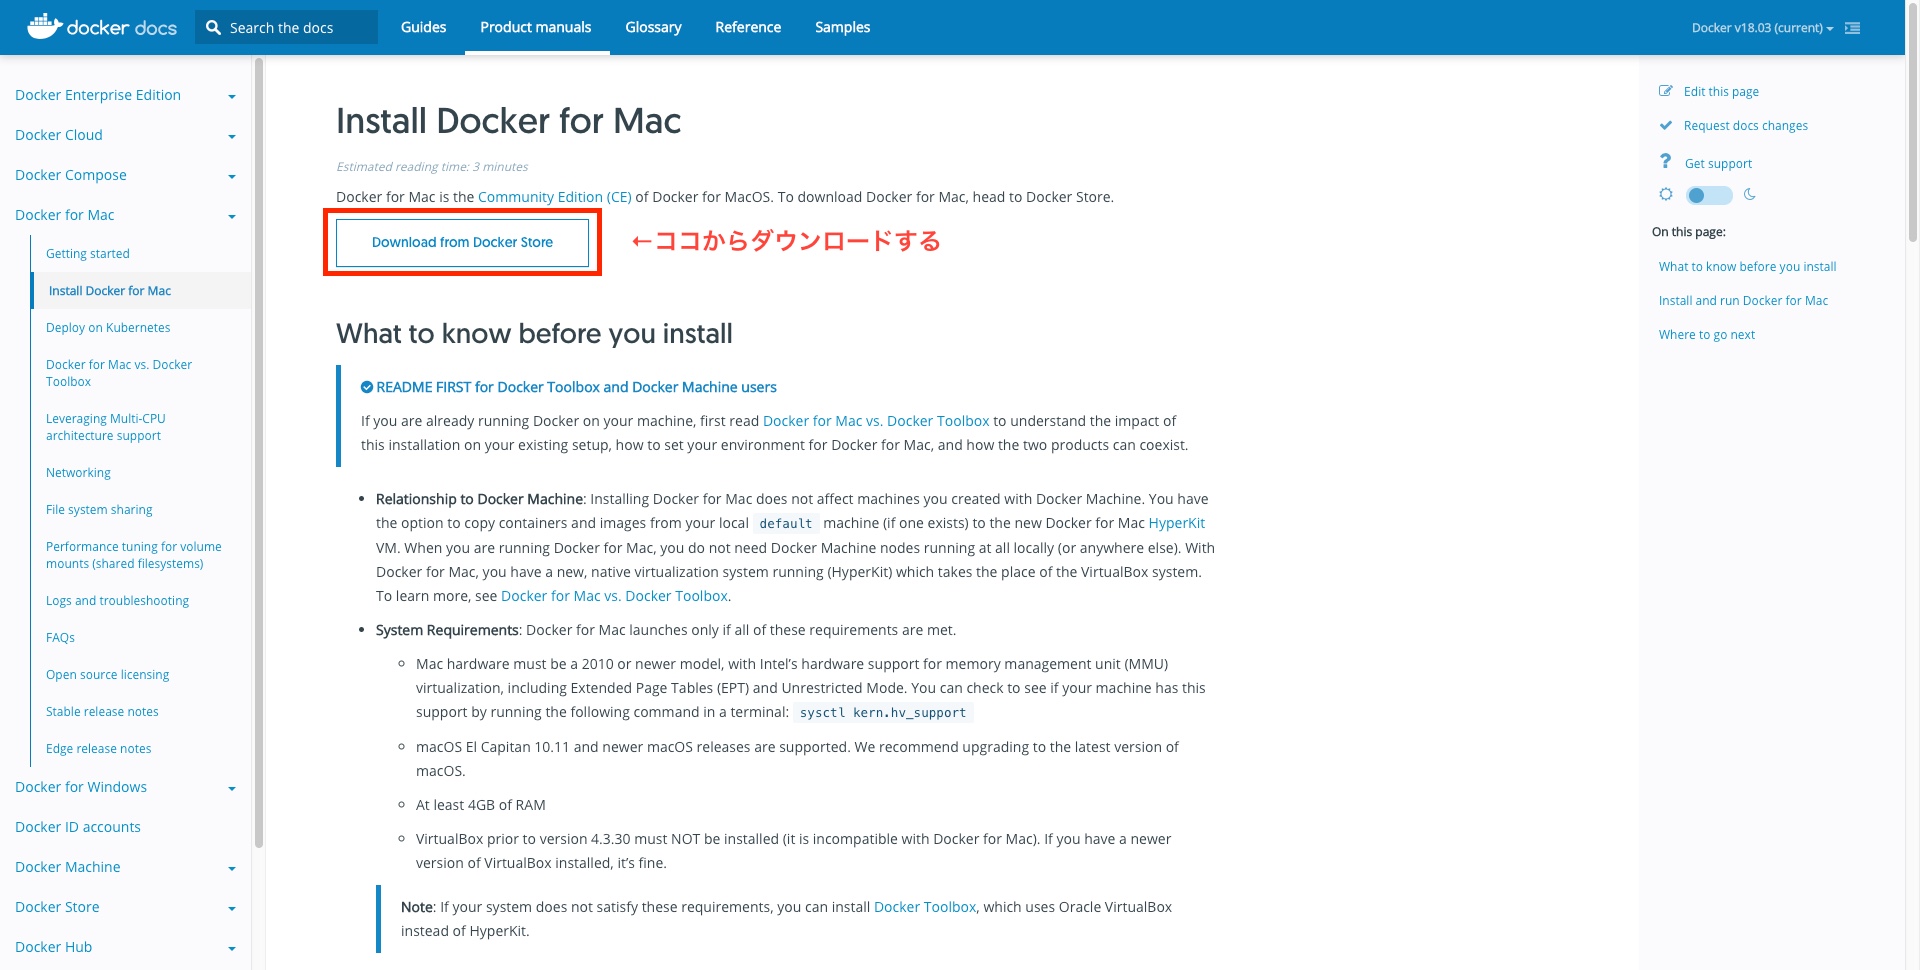Open Networking sidebar item
The image size is (1920, 970).
(78, 473)
